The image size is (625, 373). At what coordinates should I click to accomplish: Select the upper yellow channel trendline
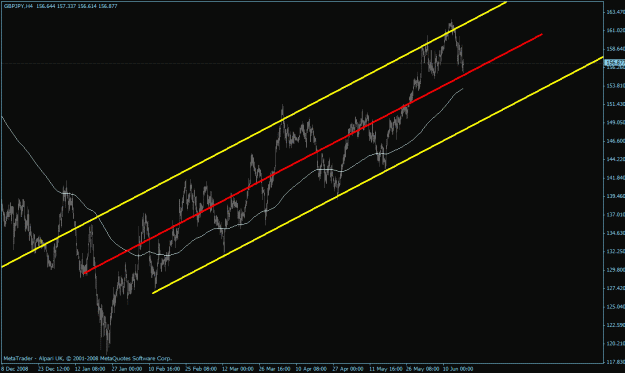pos(254,134)
